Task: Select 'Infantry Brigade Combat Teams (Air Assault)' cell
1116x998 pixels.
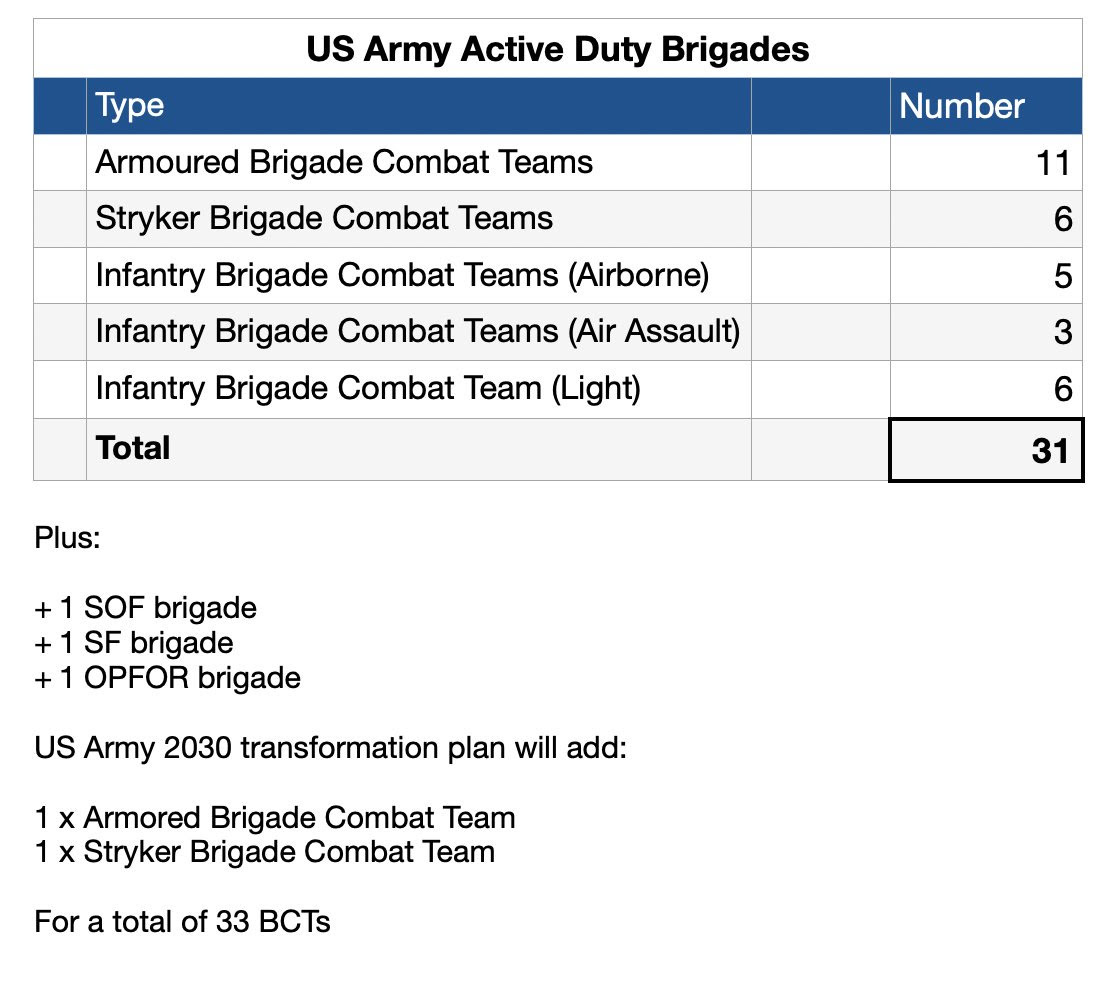Action: point(418,332)
